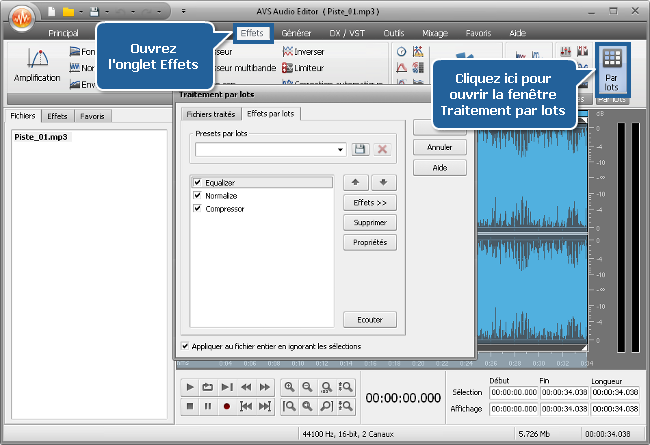Click the yellow open-folder icon
This screenshot has width=650, height=445.
coord(68,12)
